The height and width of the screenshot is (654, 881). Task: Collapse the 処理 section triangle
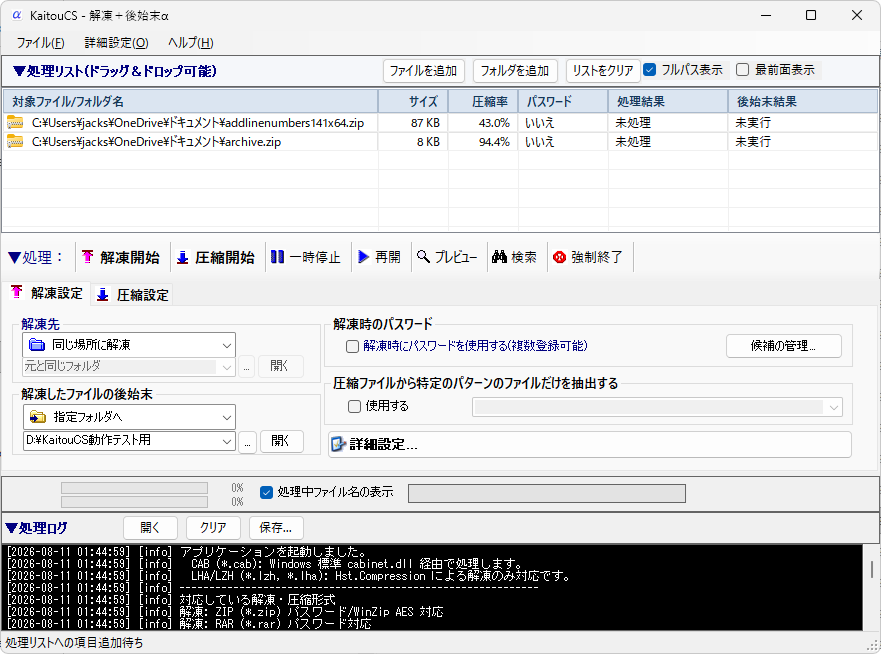coord(15,258)
